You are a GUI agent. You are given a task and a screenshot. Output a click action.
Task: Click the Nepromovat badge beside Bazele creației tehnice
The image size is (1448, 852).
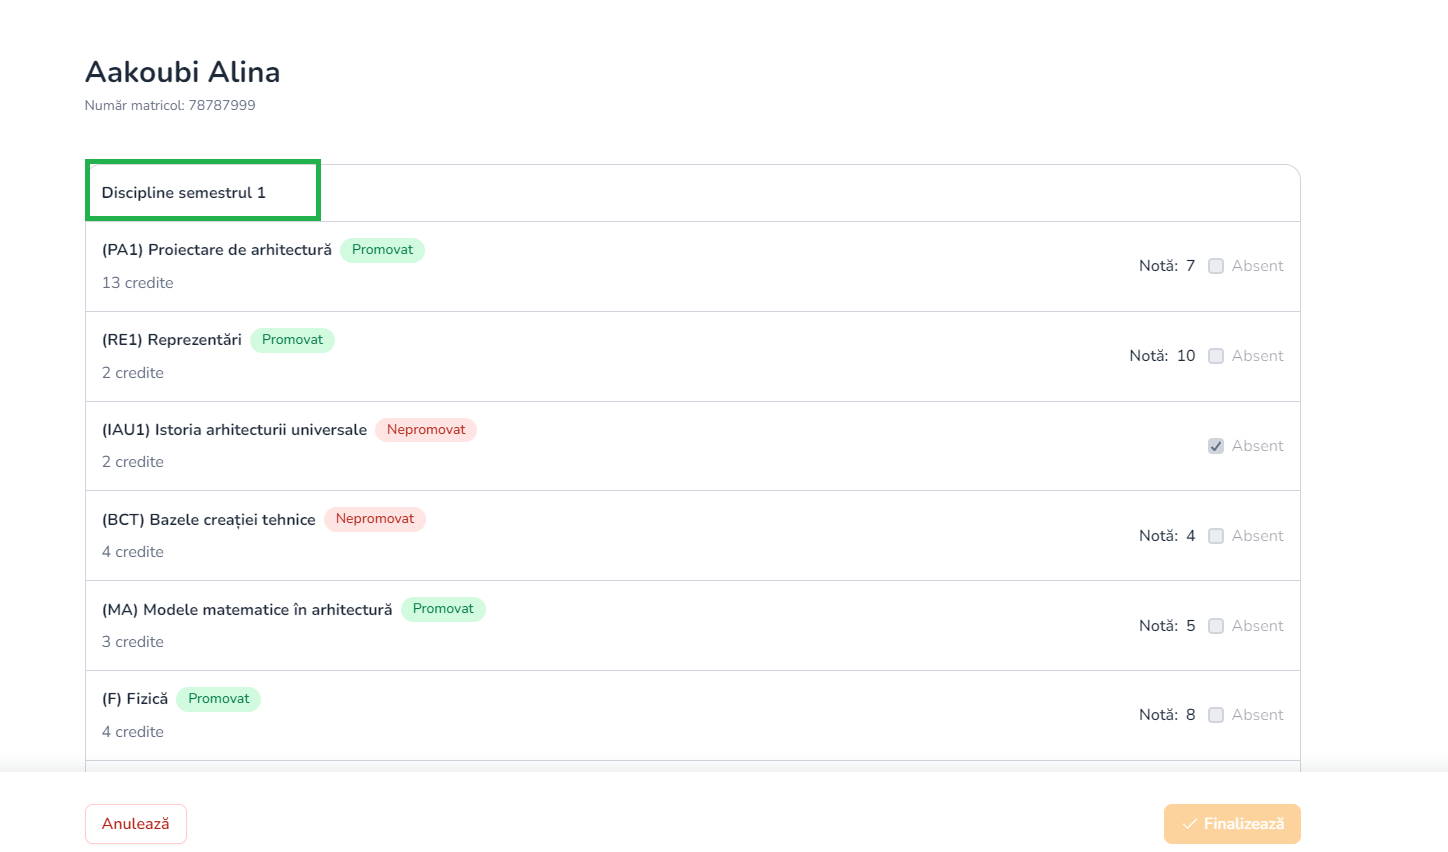click(x=375, y=519)
